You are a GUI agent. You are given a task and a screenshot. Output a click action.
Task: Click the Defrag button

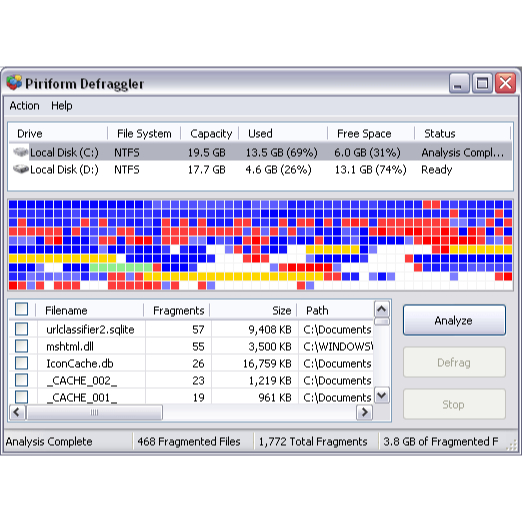click(454, 362)
